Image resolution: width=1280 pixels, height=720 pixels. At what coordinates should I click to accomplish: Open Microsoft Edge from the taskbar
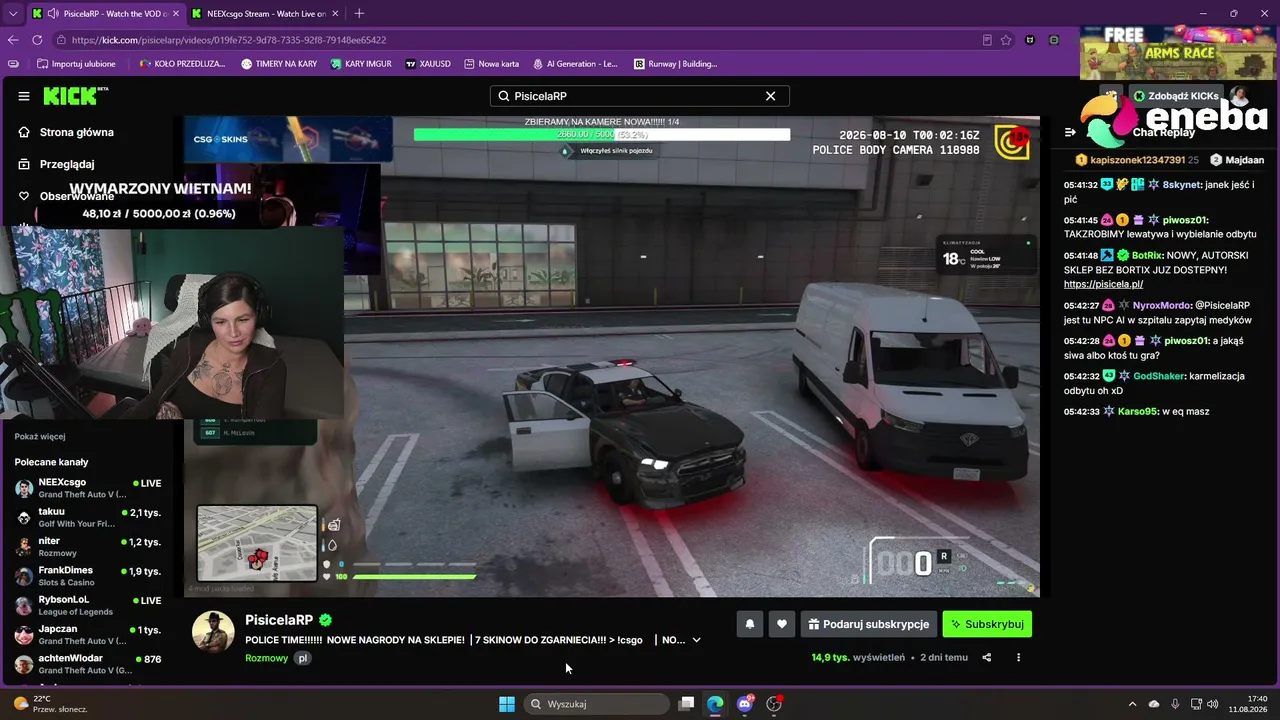(x=715, y=704)
